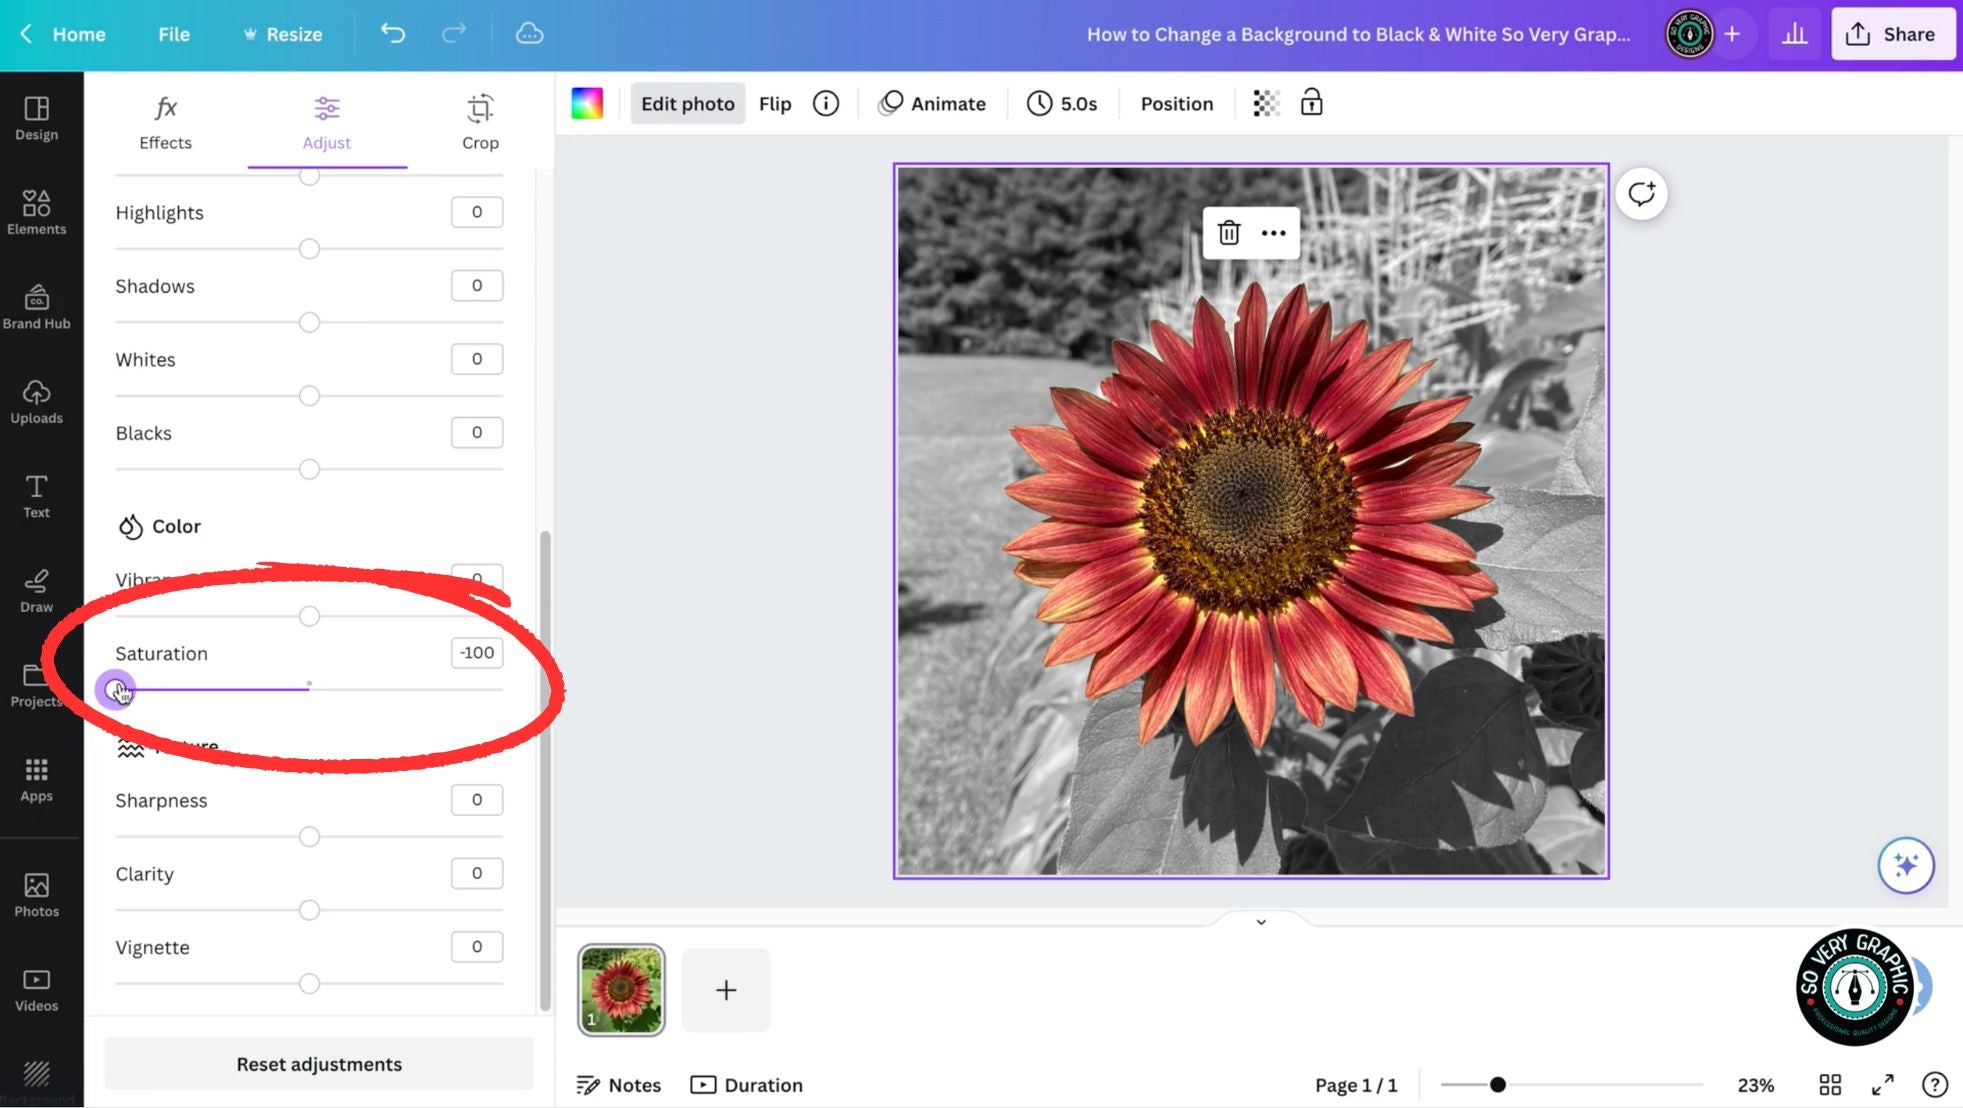The width and height of the screenshot is (1963, 1108).
Task: Open the Elements panel in sidebar
Action: 35,210
